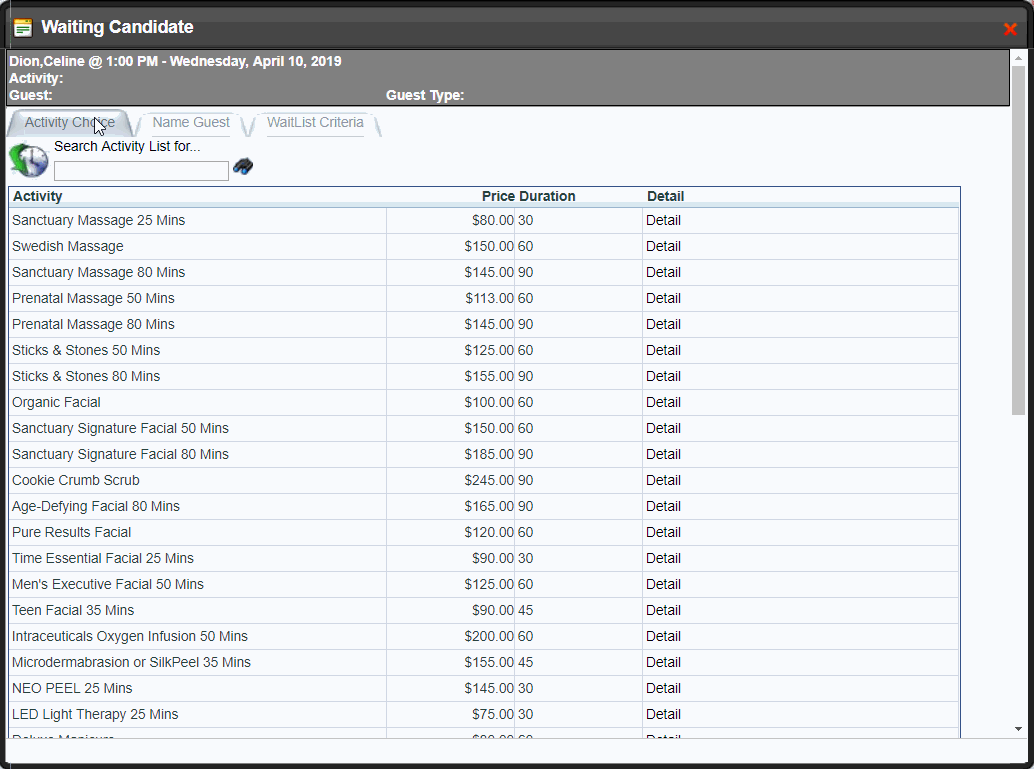This screenshot has height=769, width=1034.
Task: Click the vertical scrollbar thumb
Action: coord(1018,240)
